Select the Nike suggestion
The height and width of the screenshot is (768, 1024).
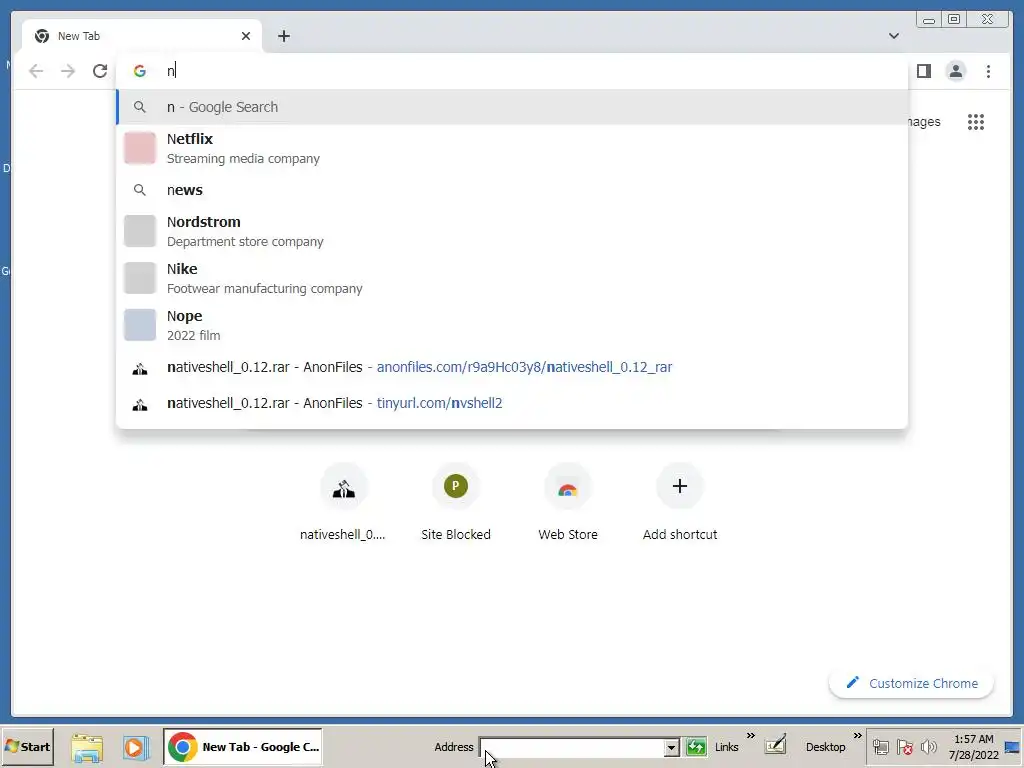click(x=512, y=278)
